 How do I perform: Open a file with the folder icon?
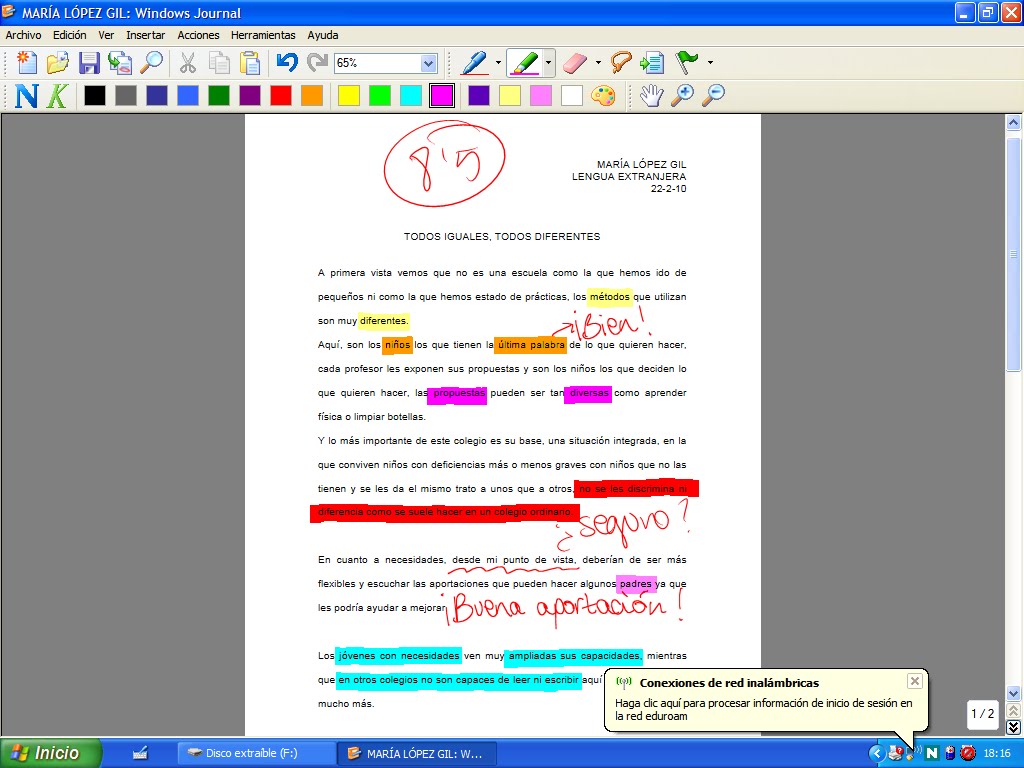click(x=57, y=63)
